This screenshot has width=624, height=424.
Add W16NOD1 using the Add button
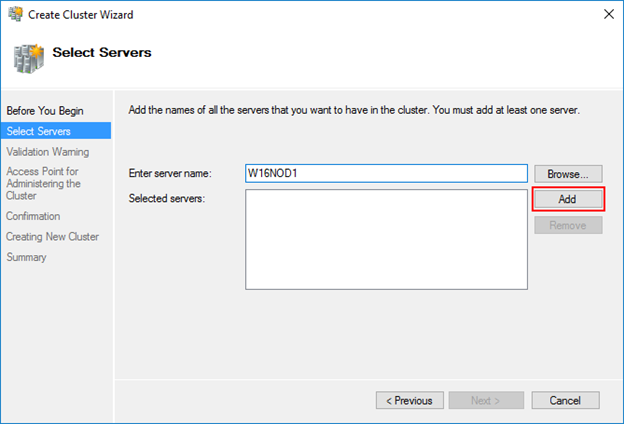(568, 199)
